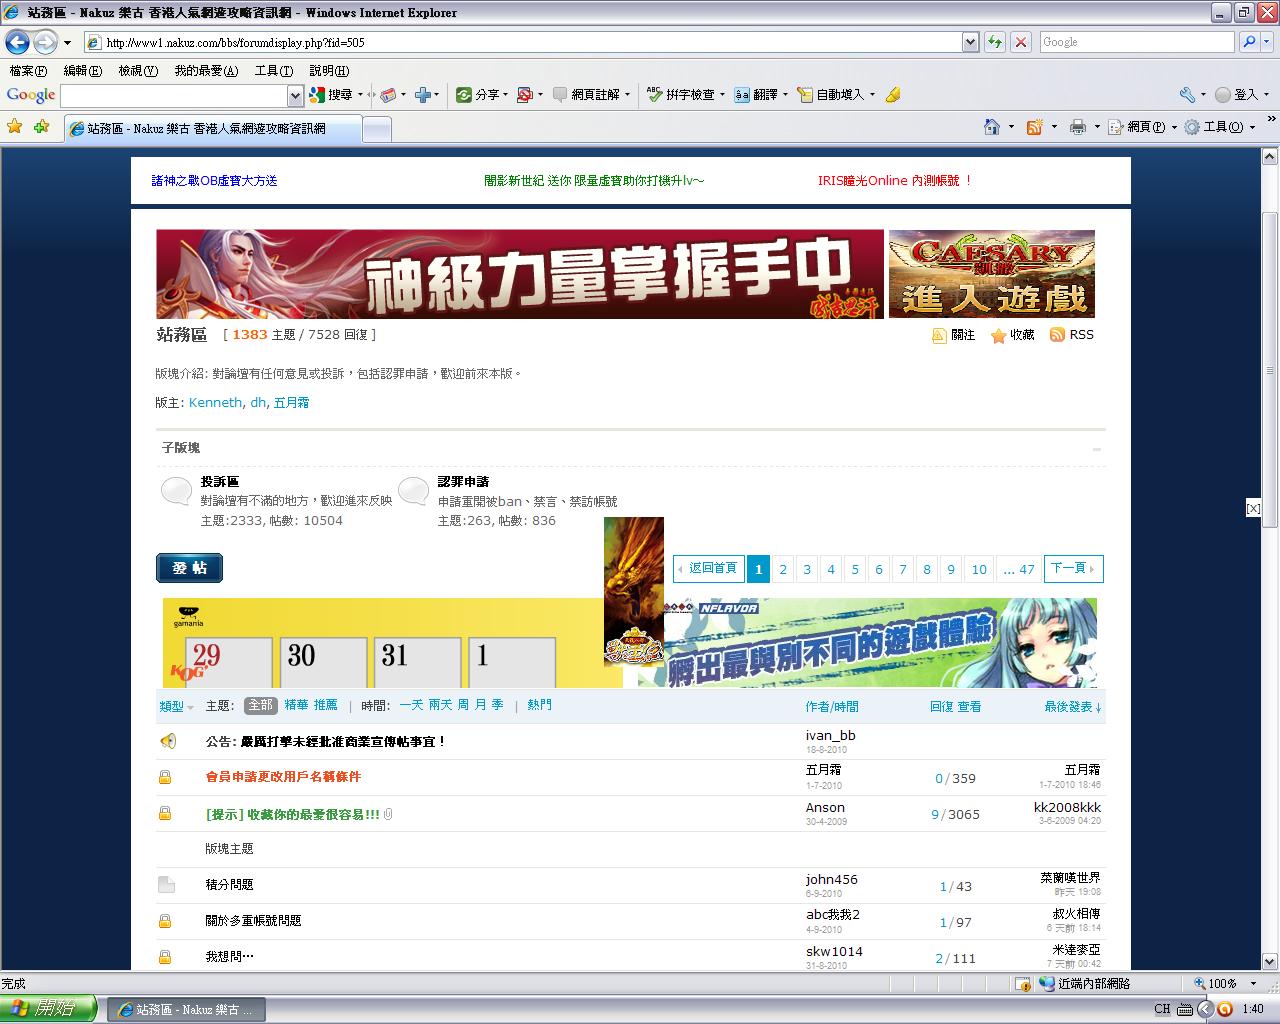Screen dimensions: 1280x1024
Task: Click the IE Back navigation button
Action: click(18, 42)
